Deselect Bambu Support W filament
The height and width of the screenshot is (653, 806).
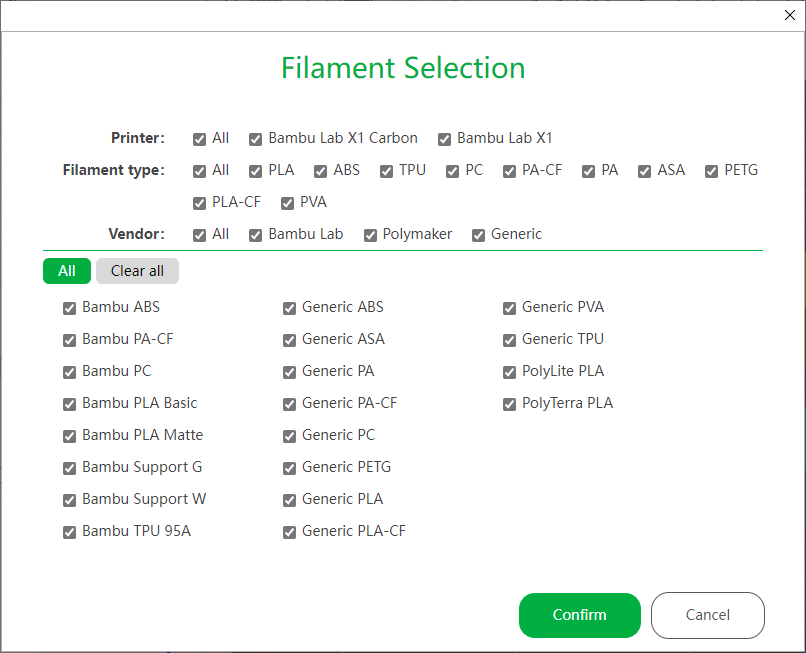(x=69, y=500)
